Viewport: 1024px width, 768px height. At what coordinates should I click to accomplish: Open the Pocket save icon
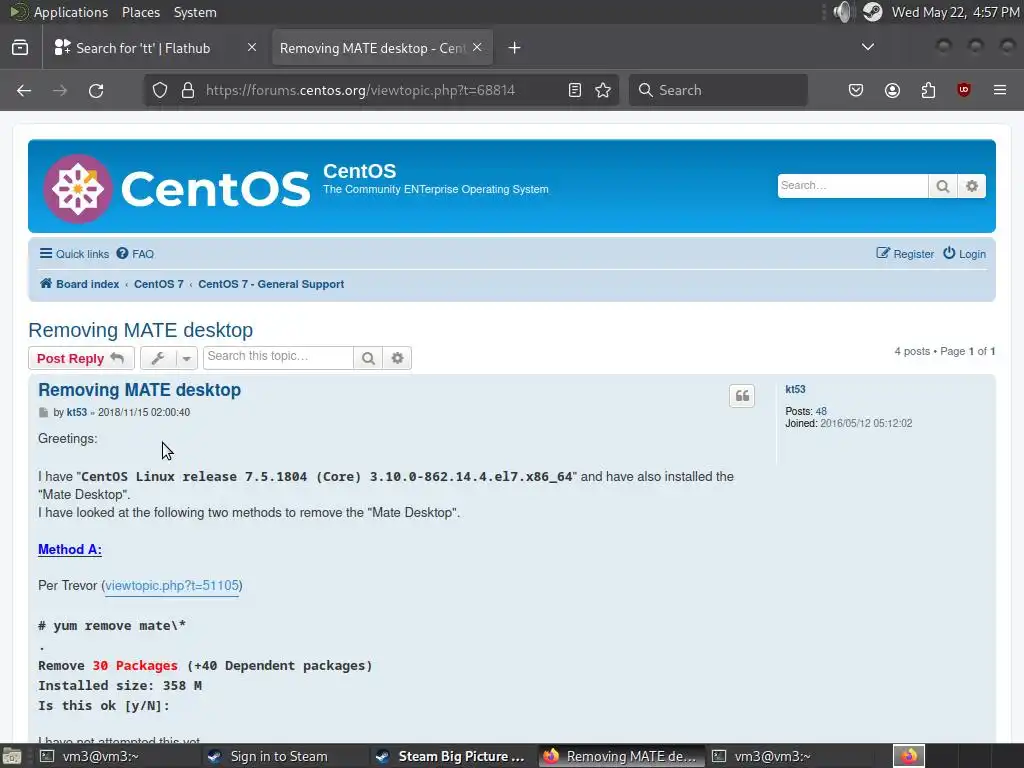(x=856, y=90)
